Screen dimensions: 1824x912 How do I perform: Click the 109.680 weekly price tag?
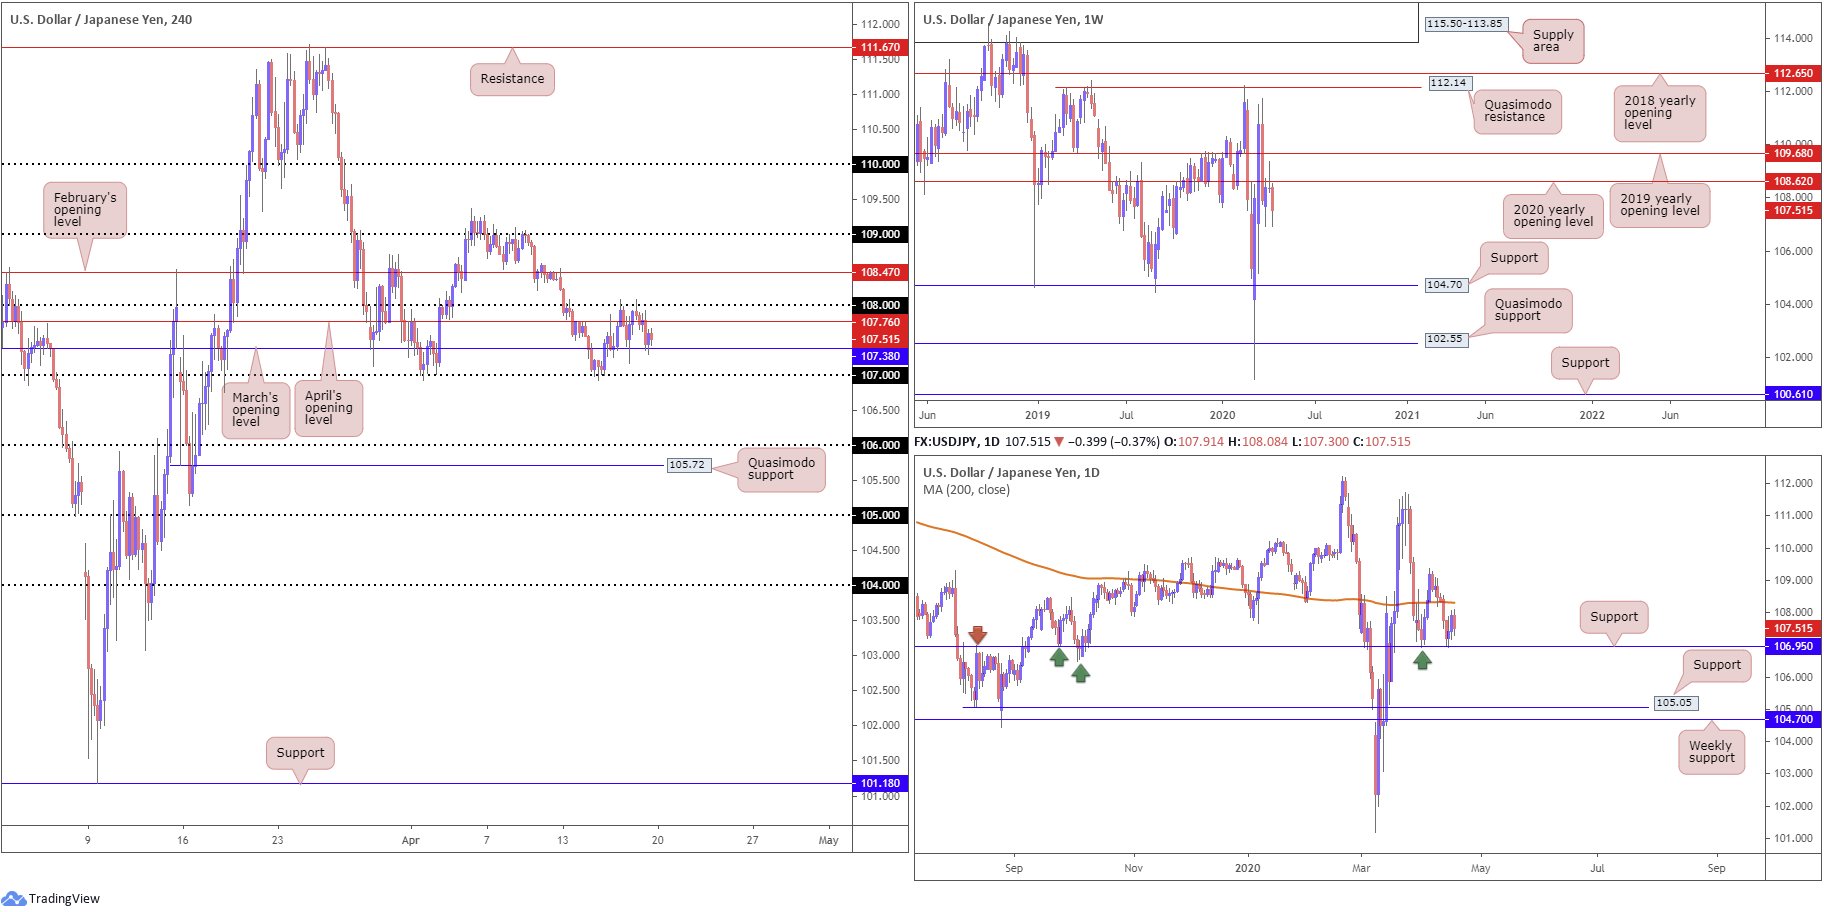pyautogui.click(x=1793, y=153)
